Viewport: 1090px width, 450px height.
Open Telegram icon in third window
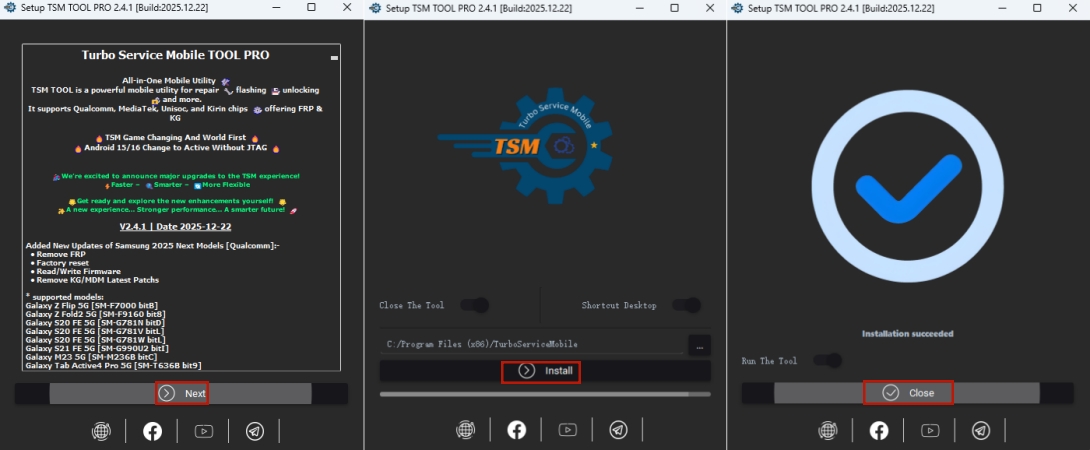coord(981,431)
